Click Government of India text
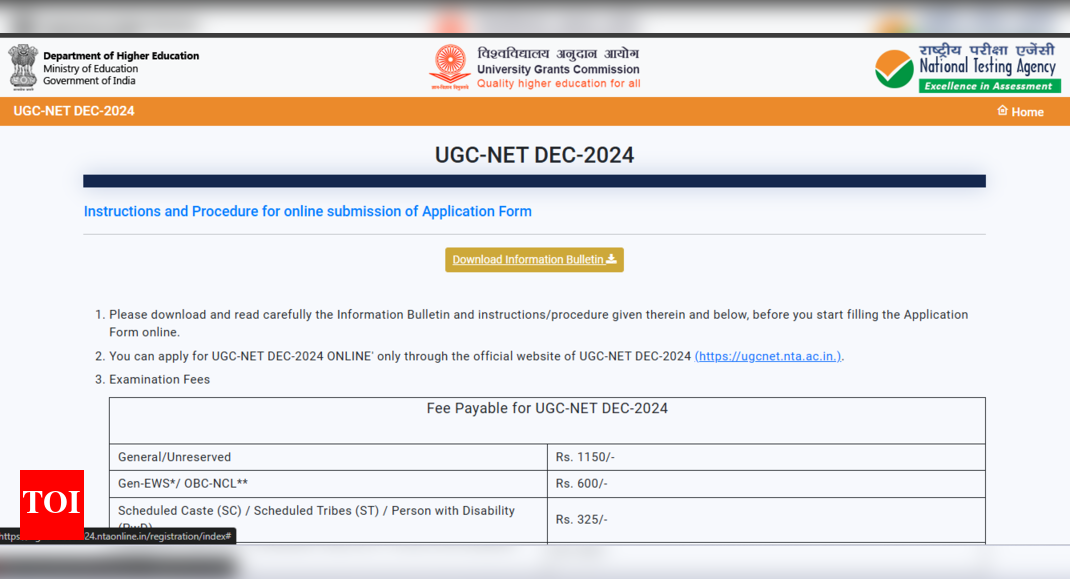 [x=89, y=81]
